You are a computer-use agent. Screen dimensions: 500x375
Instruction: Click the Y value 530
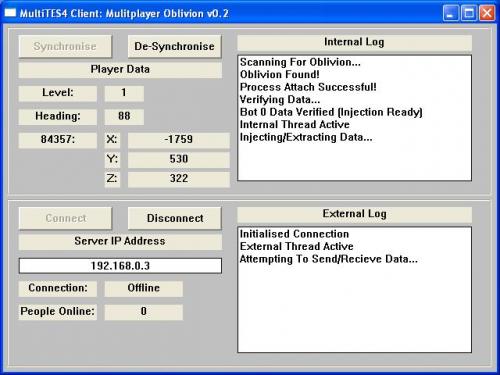tap(179, 159)
